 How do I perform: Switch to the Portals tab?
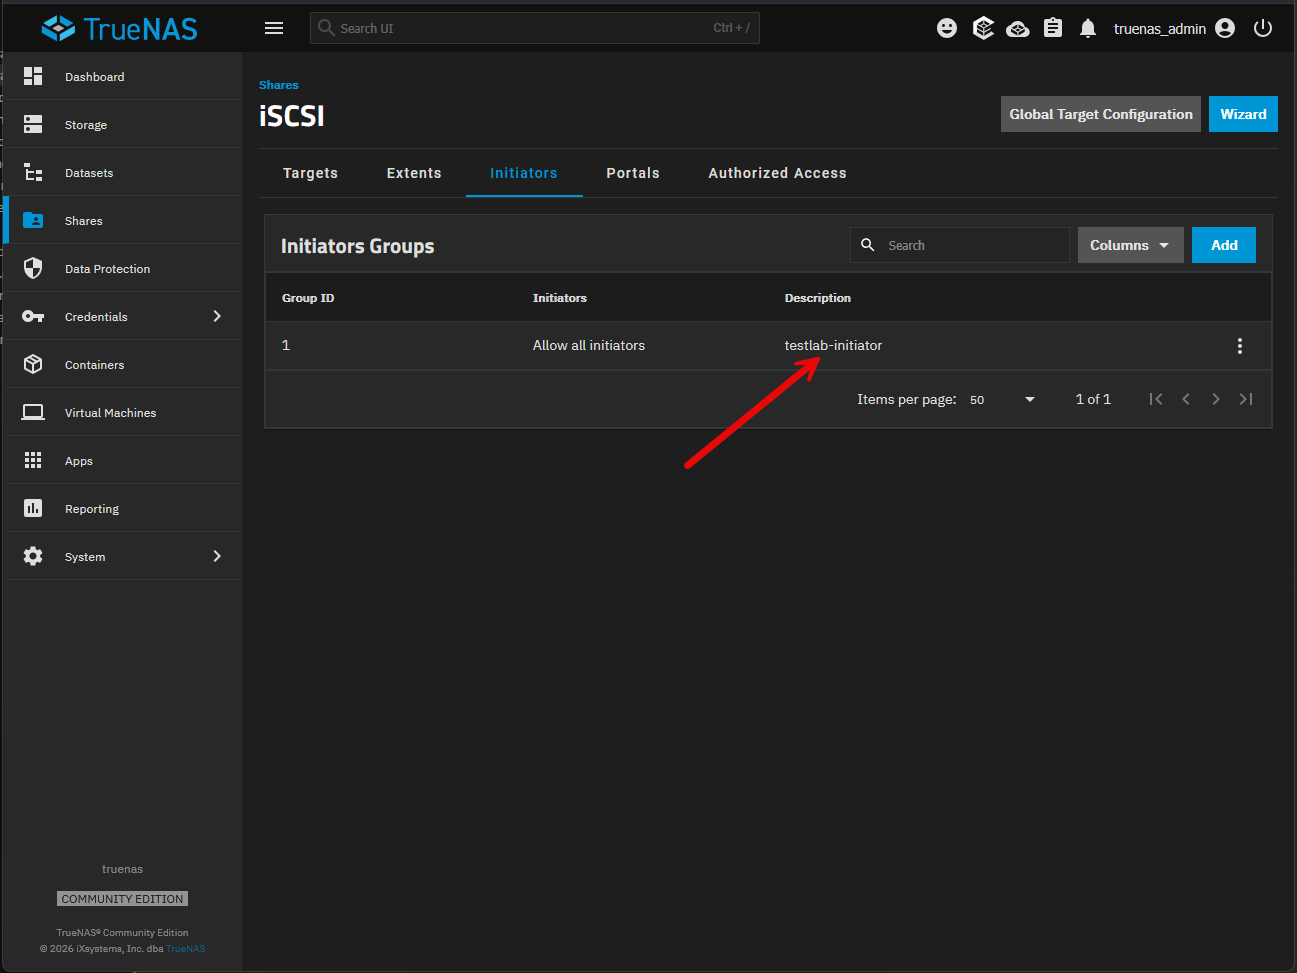click(x=633, y=173)
